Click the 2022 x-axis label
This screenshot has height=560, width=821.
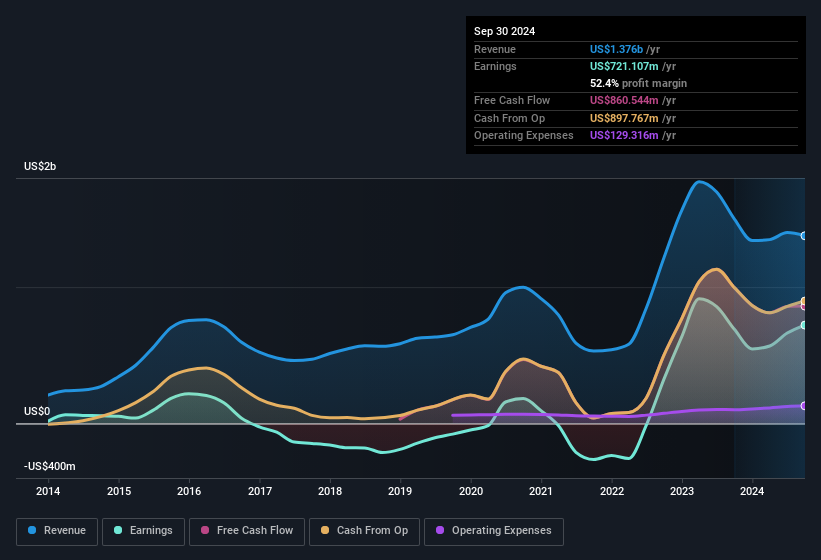612,491
